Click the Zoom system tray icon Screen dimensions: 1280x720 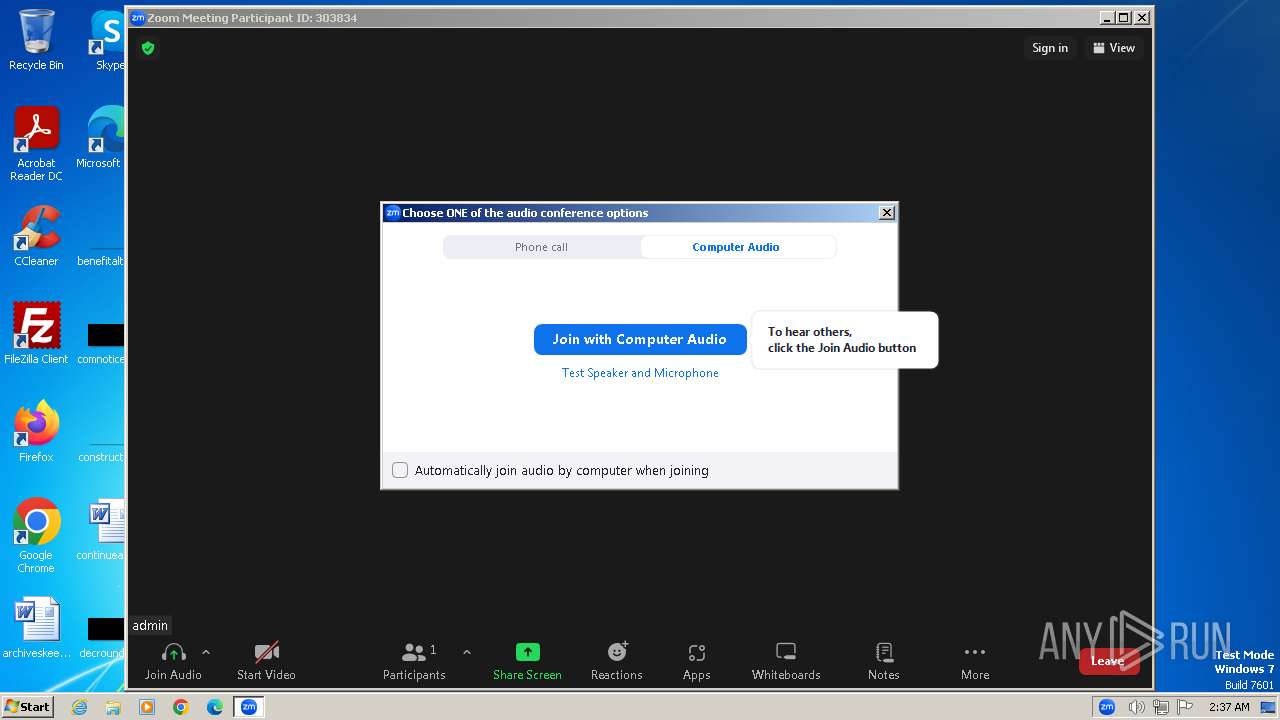pyautogui.click(x=1107, y=707)
